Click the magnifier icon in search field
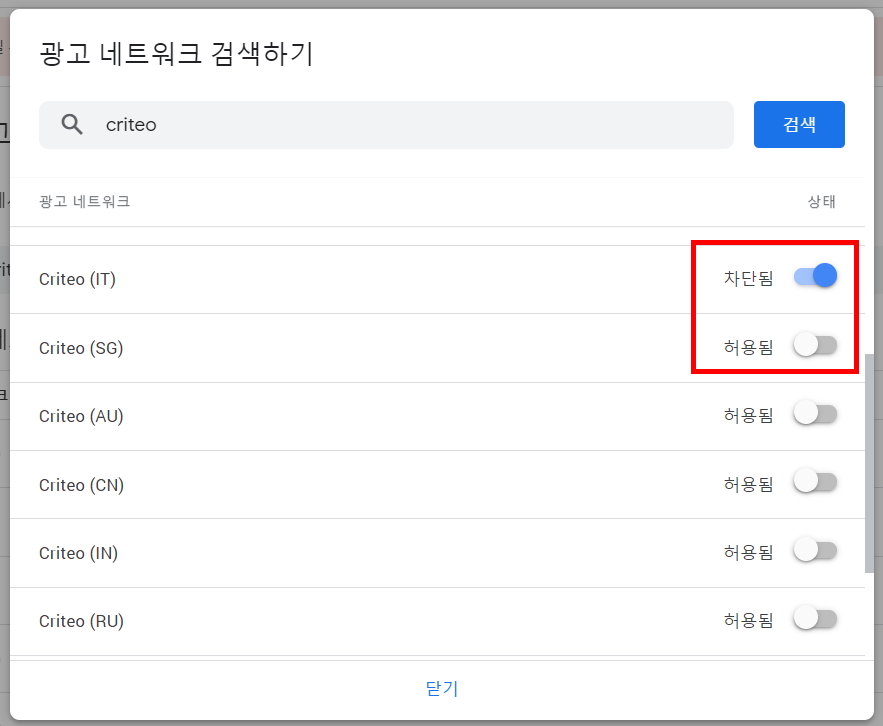 tap(72, 124)
